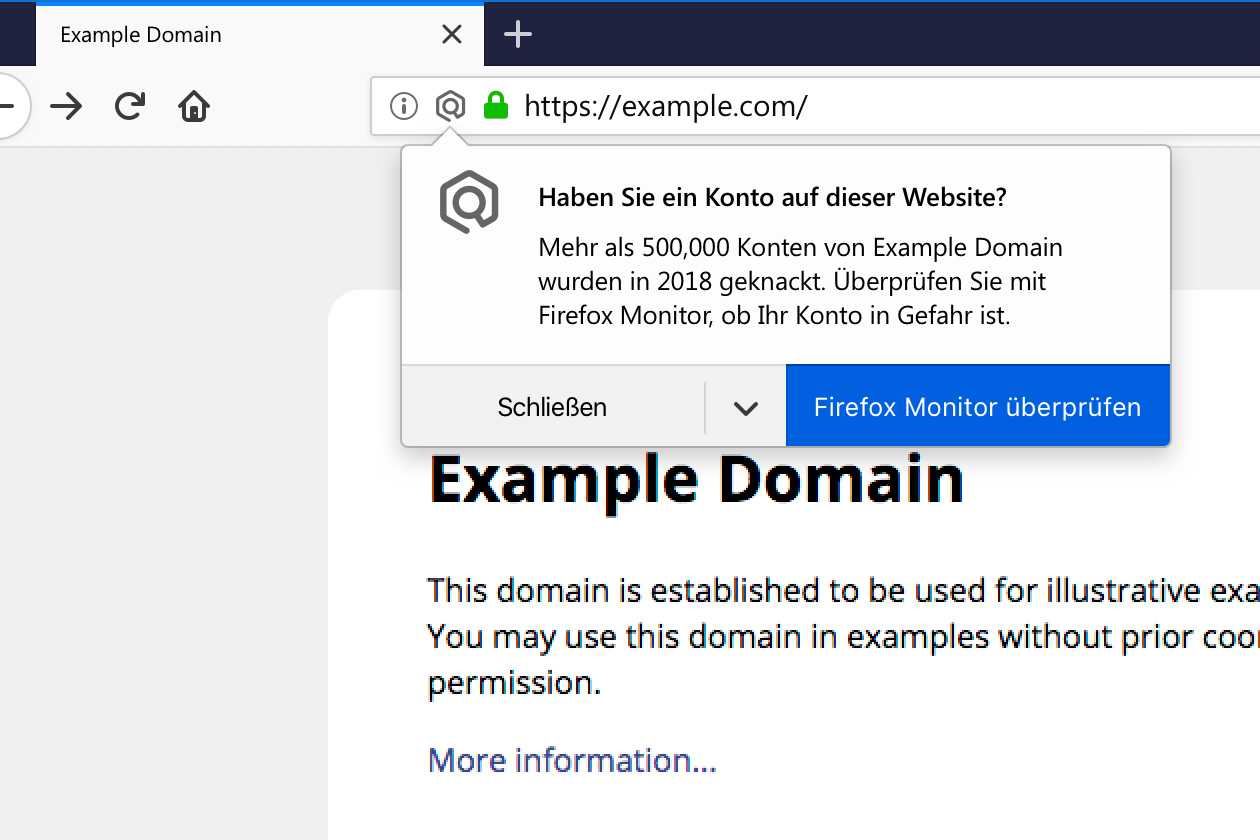Expand the dropdown arrow next to Schließen

(x=746, y=407)
